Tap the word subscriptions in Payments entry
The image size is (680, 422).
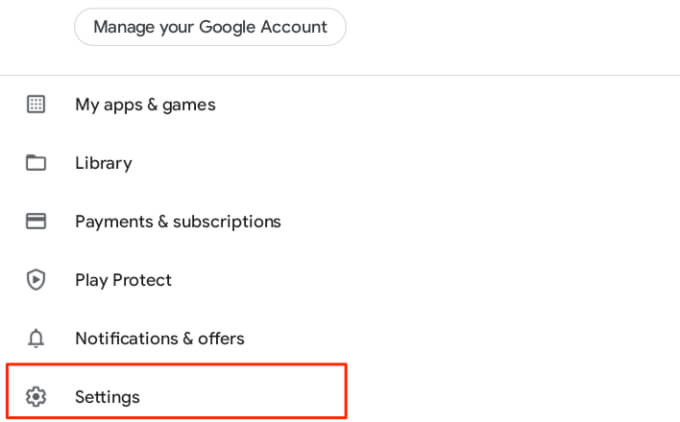tap(227, 221)
